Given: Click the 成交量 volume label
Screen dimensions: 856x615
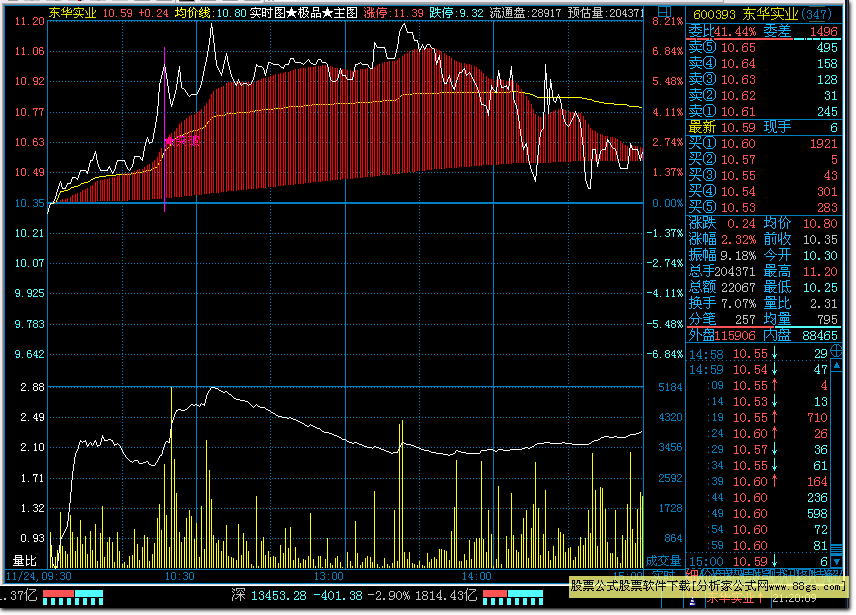Looking at the screenshot, I should (x=664, y=561).
